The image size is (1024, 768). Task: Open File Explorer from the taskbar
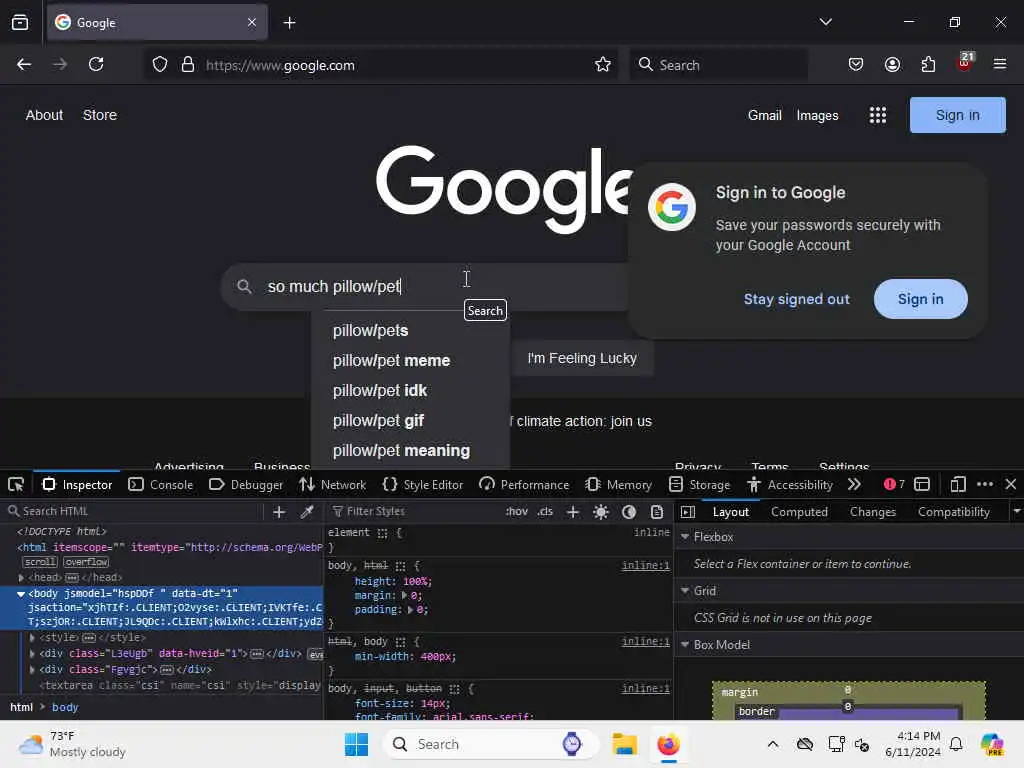tap(624, 744)
